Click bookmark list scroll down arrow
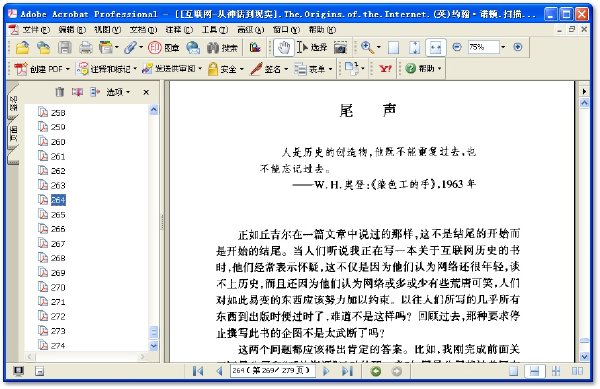This screenshot has width=600, height=389. coord(154,346)
